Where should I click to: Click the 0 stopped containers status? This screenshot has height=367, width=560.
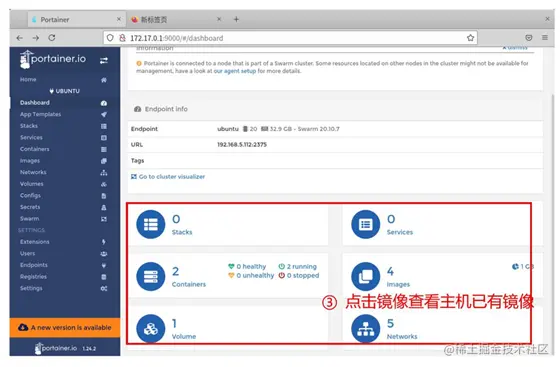tap(299, 276)
